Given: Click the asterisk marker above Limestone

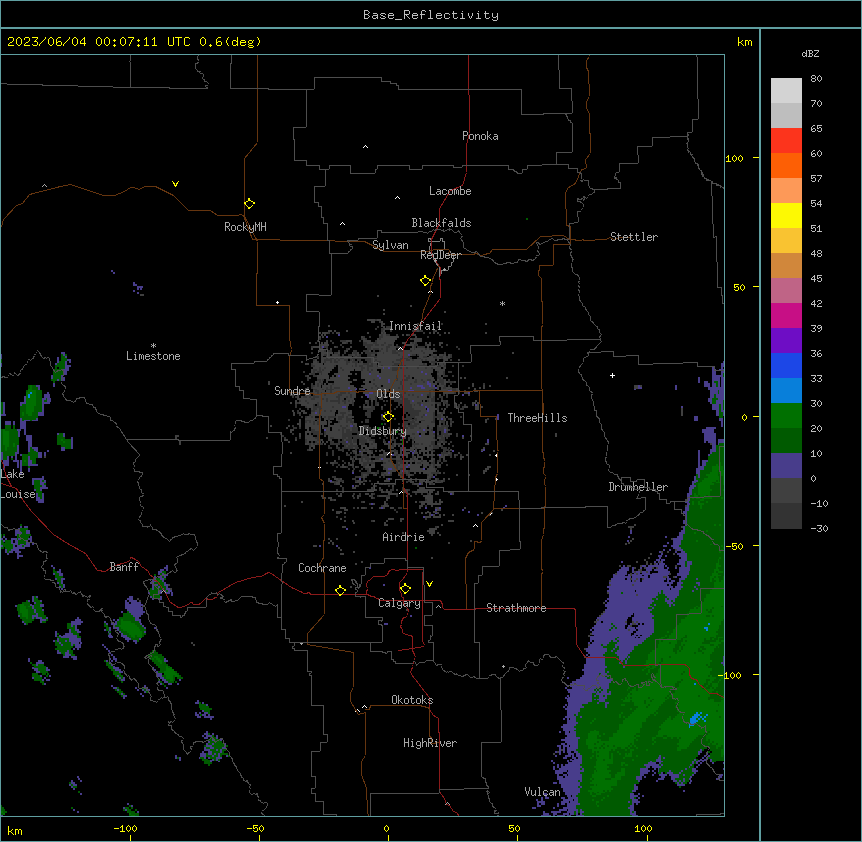Looking at the screenshot, I should click(x=153, y=345).
